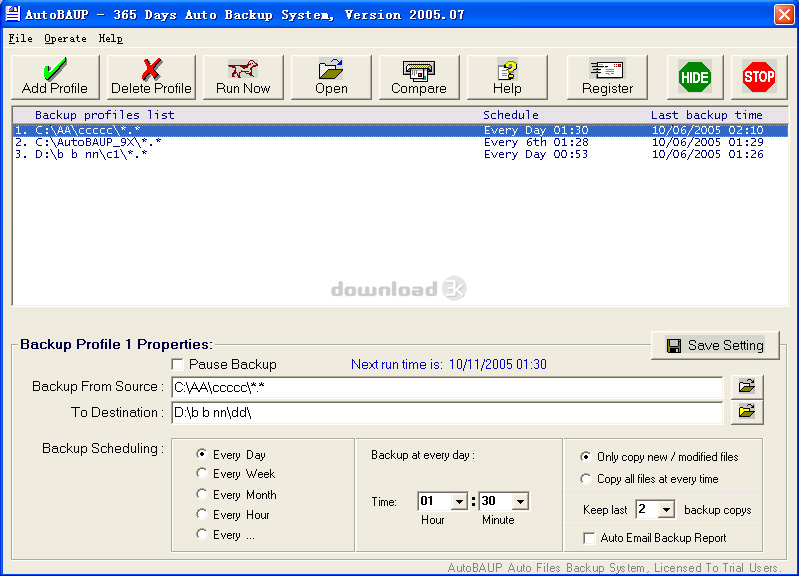Click the Last backup time column header
The height and width of the screenshot is (576, 799).
(x=706, y=115)
